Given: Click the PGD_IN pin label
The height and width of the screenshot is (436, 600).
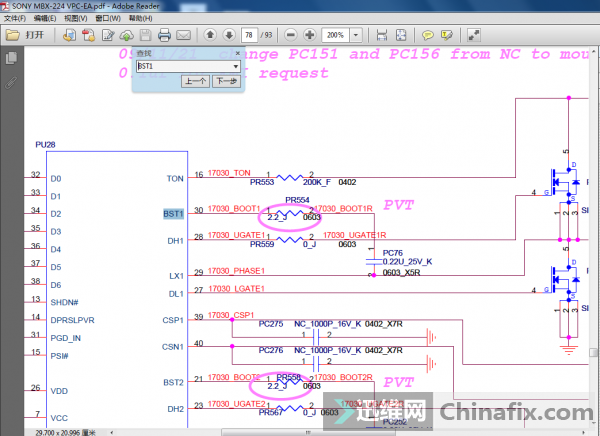Looking at the screenshot, I should coord(65,338).
